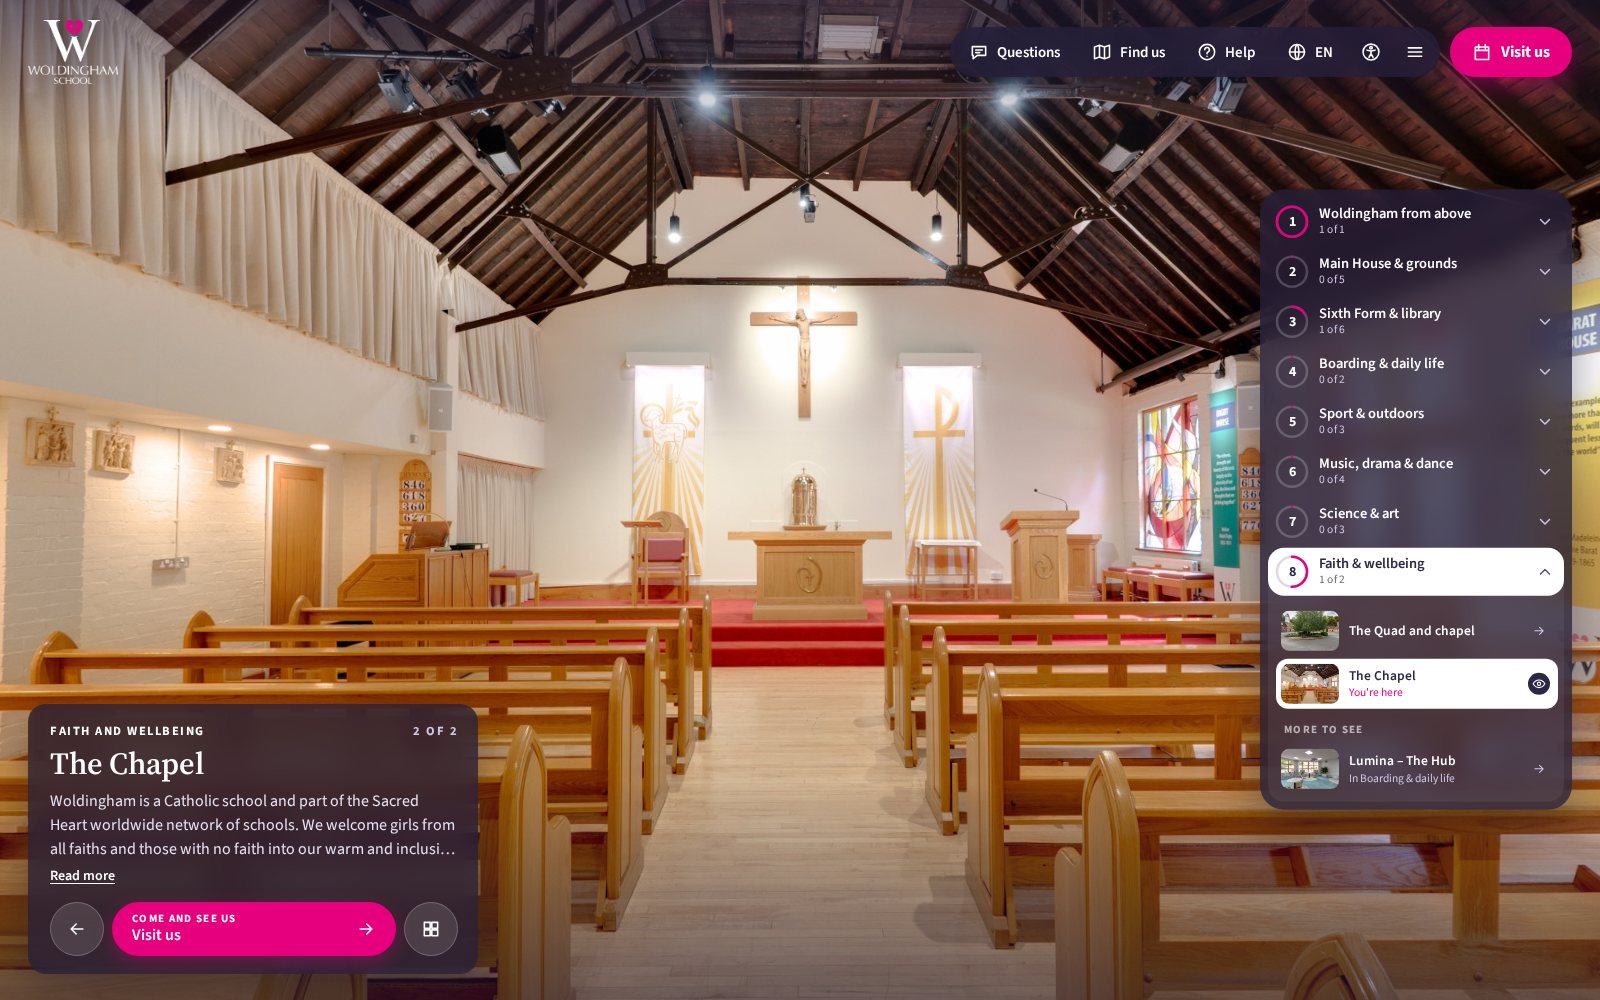Click the Main House & grounds label
This screenshot has height=1000, width=1600.
tap(1388, 264)
